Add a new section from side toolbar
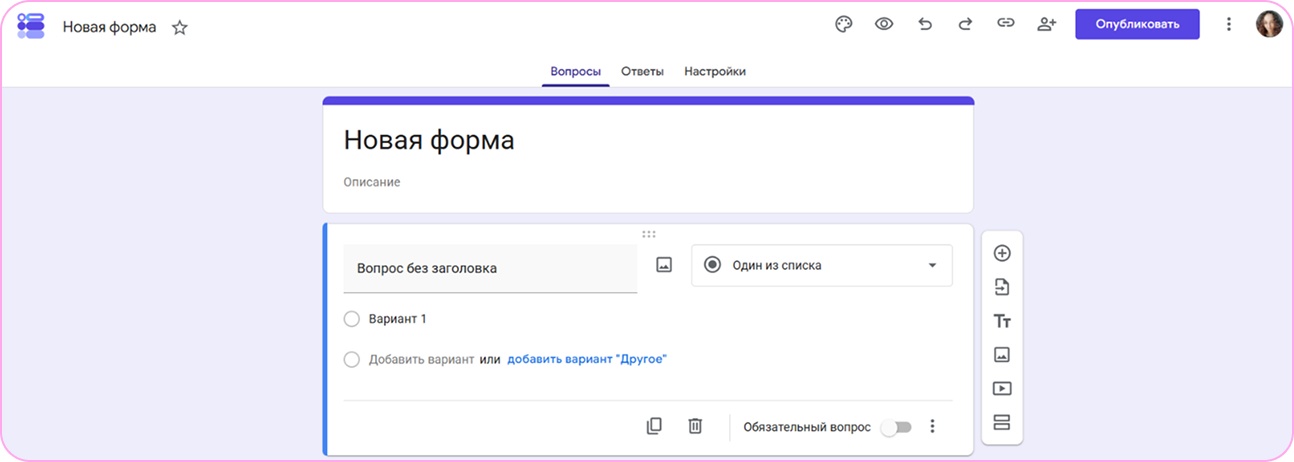The image size is (1294, 462). (x=1002, y=422)
